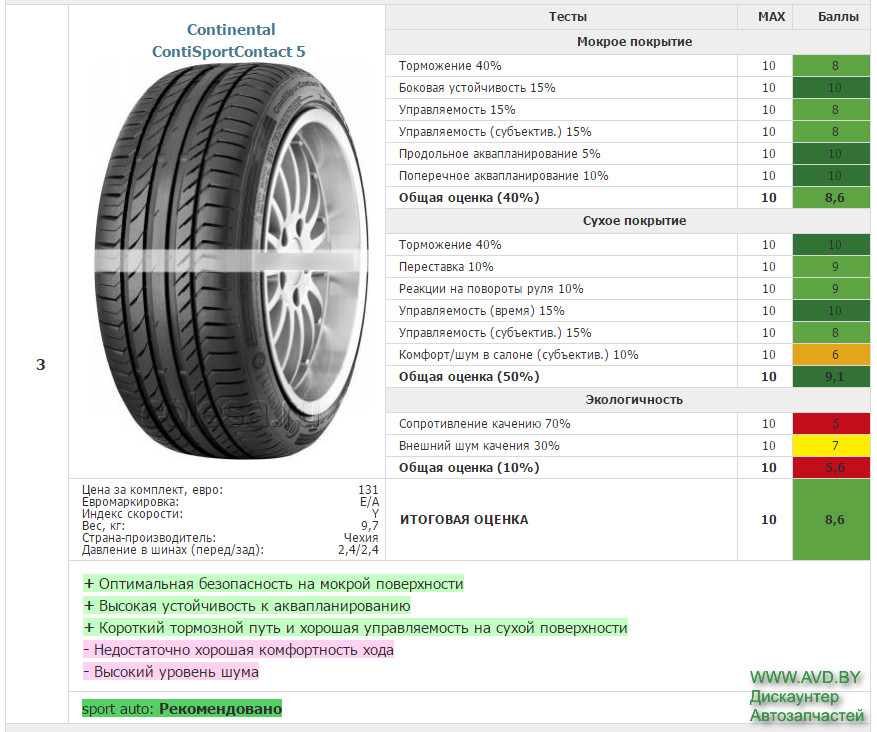Select the "Общая оценка (10%)" row label
This screenshot has width=877, height=732.
pyautogui.click(x=469, y=467)
